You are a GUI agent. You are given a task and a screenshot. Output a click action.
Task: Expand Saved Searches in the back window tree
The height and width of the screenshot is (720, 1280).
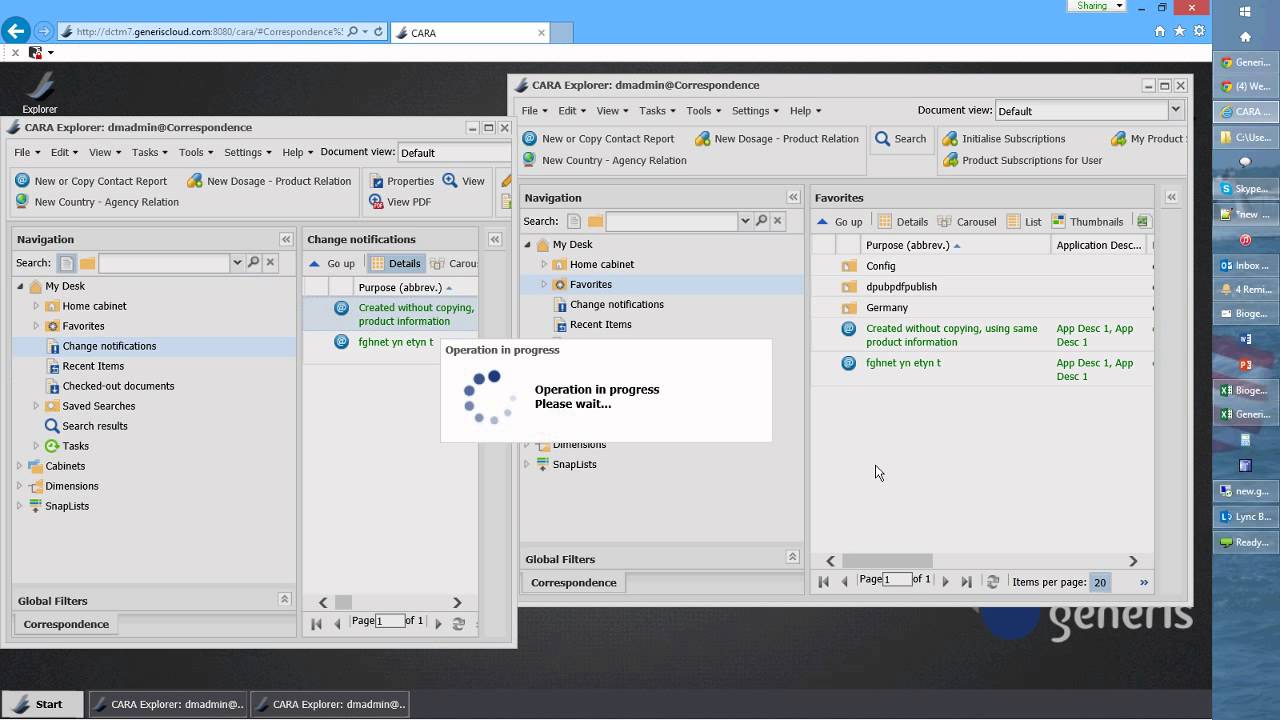(36, 406)
